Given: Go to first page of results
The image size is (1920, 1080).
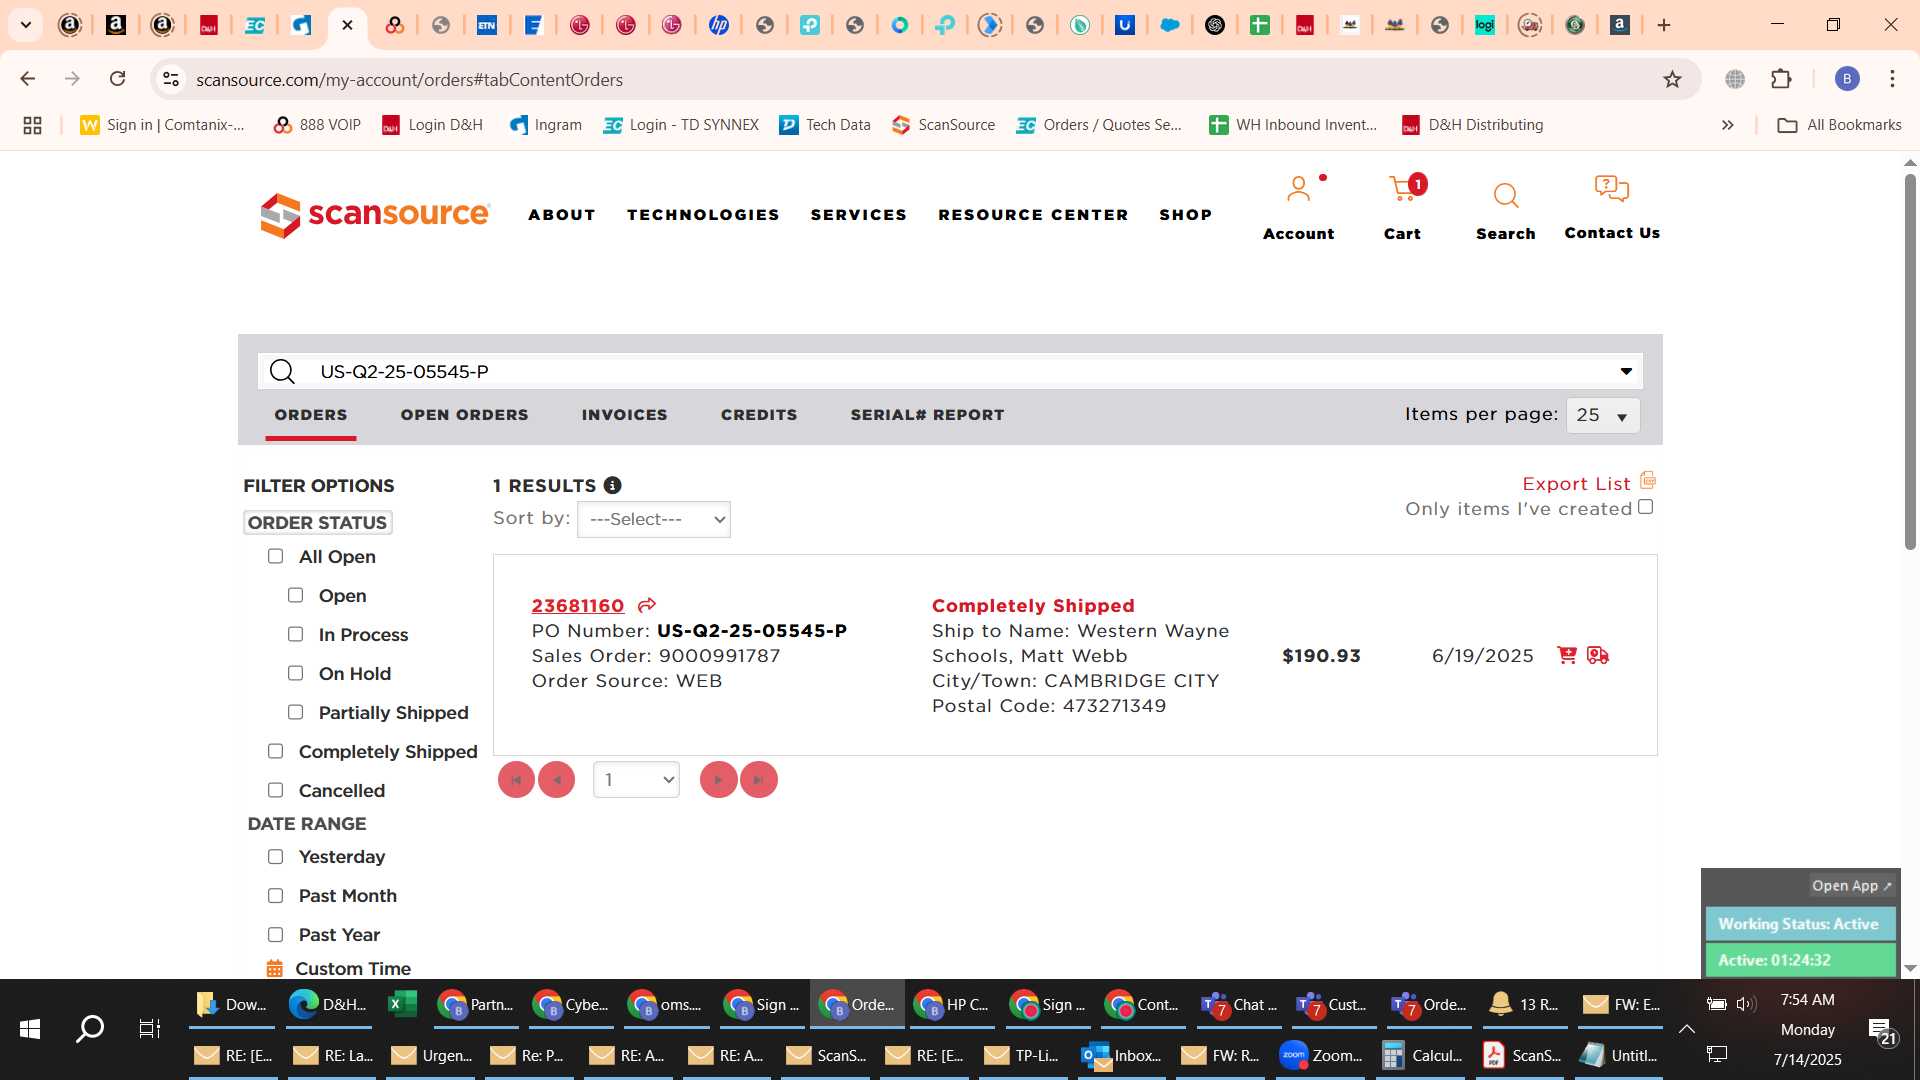Looking at the screenshot, I should pos(516,780).
